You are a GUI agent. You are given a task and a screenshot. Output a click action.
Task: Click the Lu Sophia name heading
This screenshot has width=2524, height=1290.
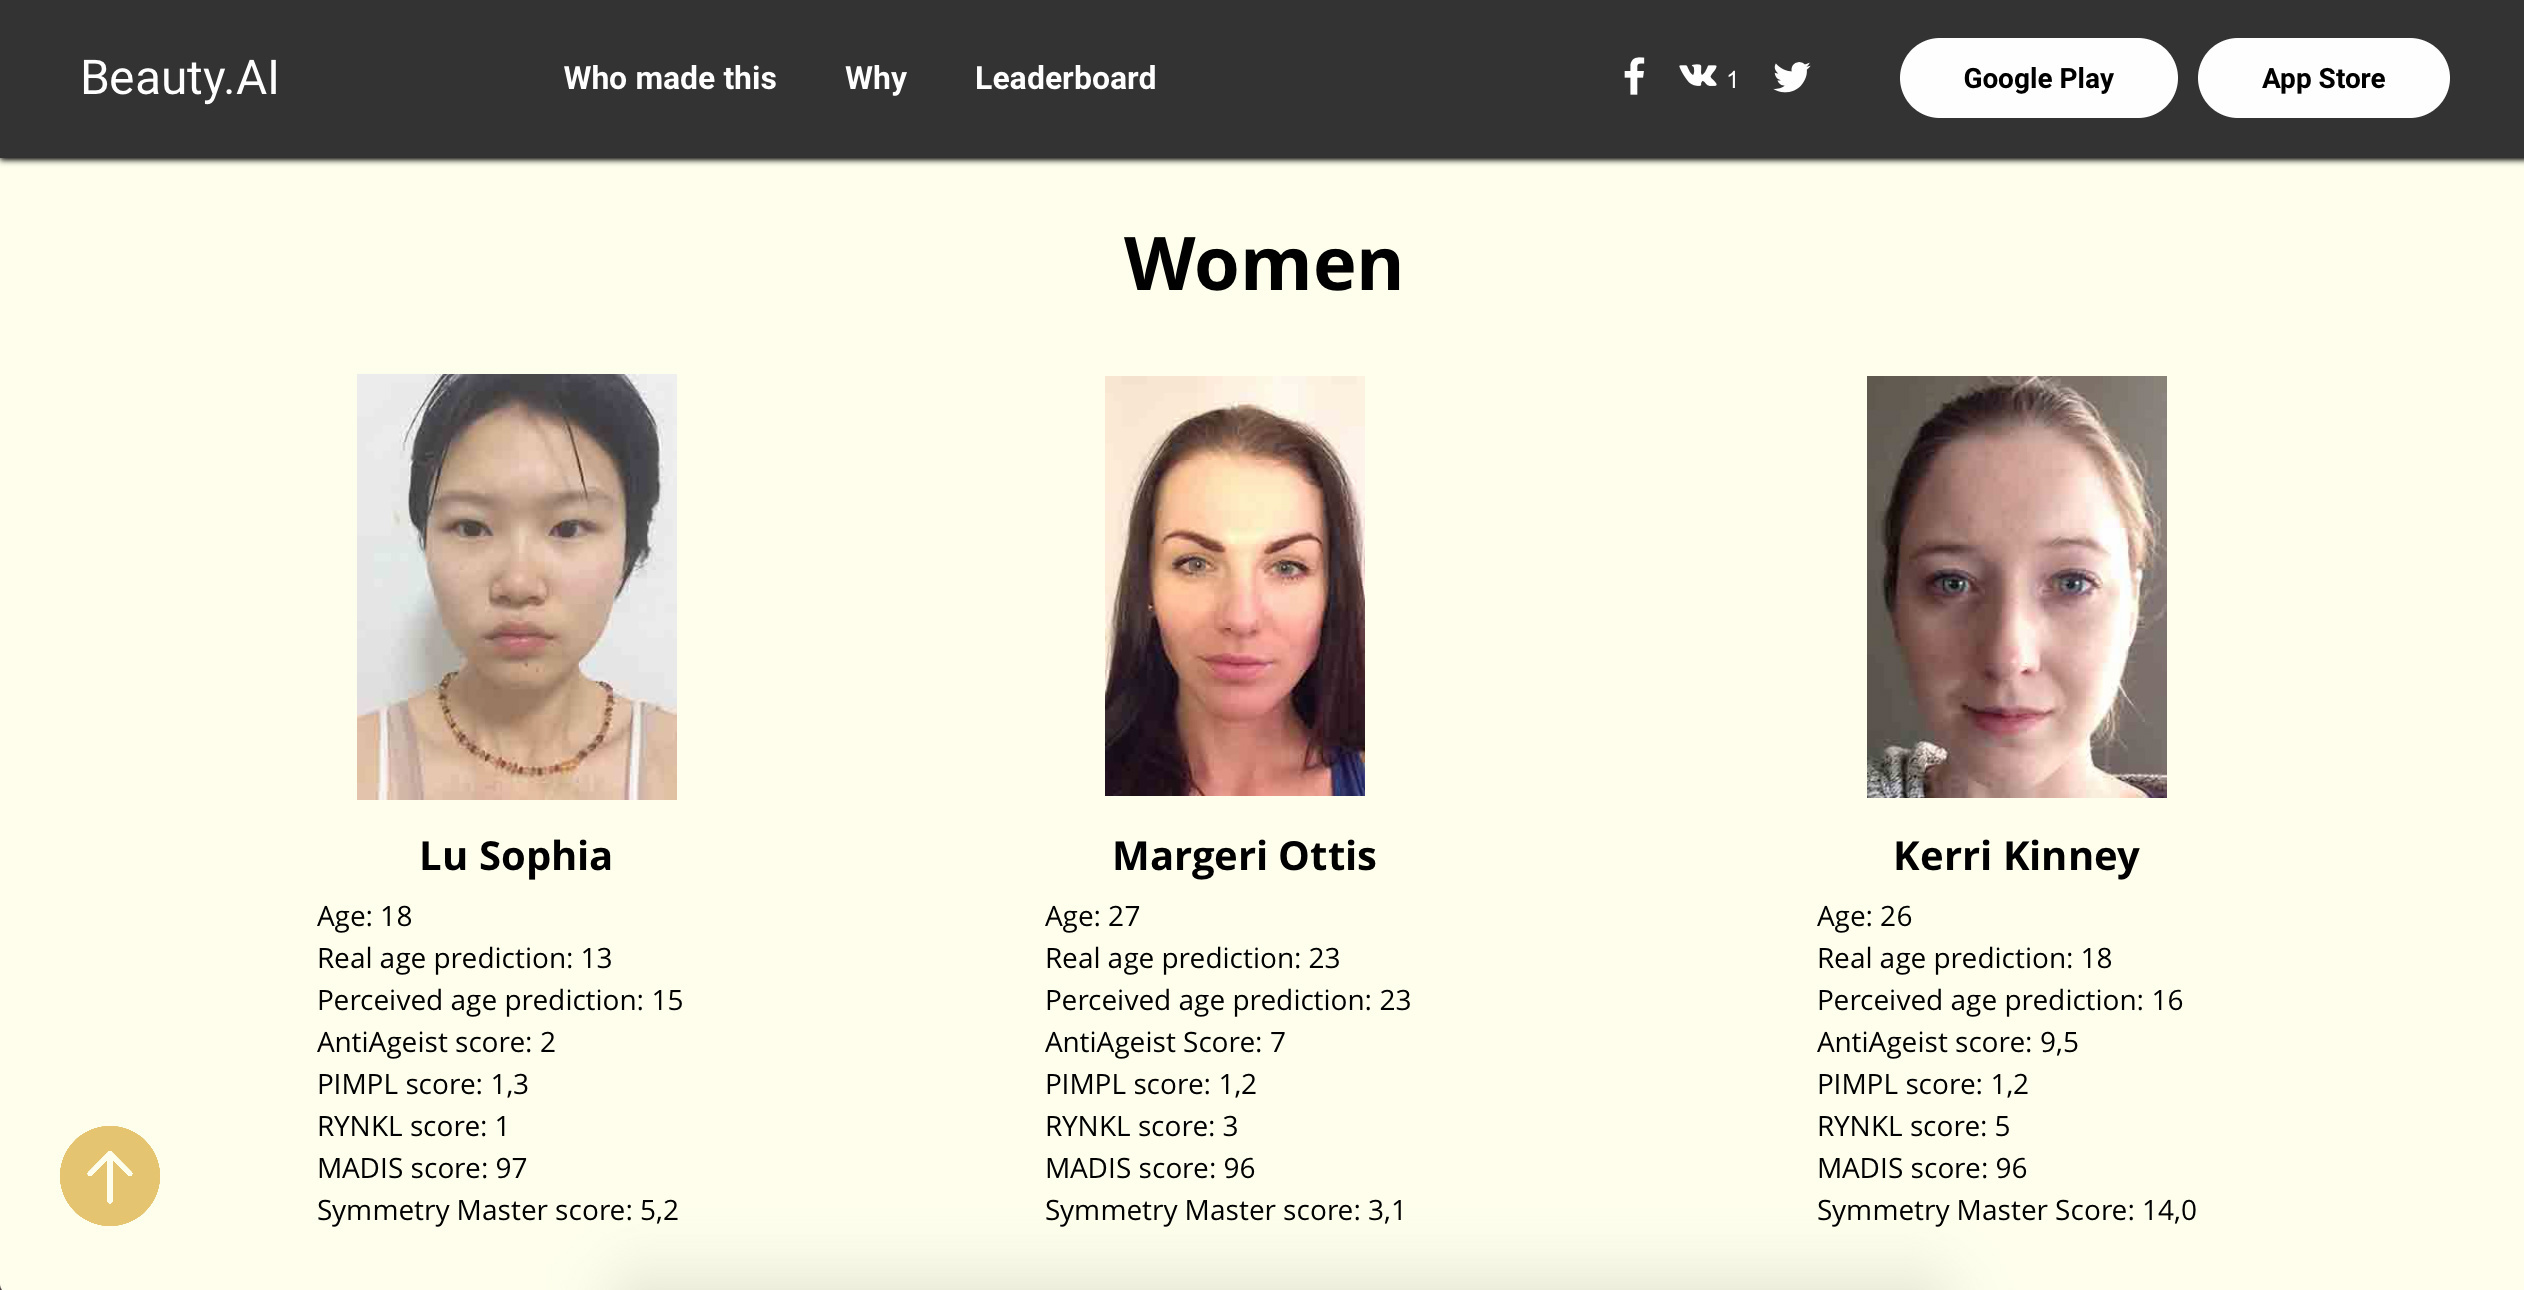pyautogui.click(x=515, y=856)
